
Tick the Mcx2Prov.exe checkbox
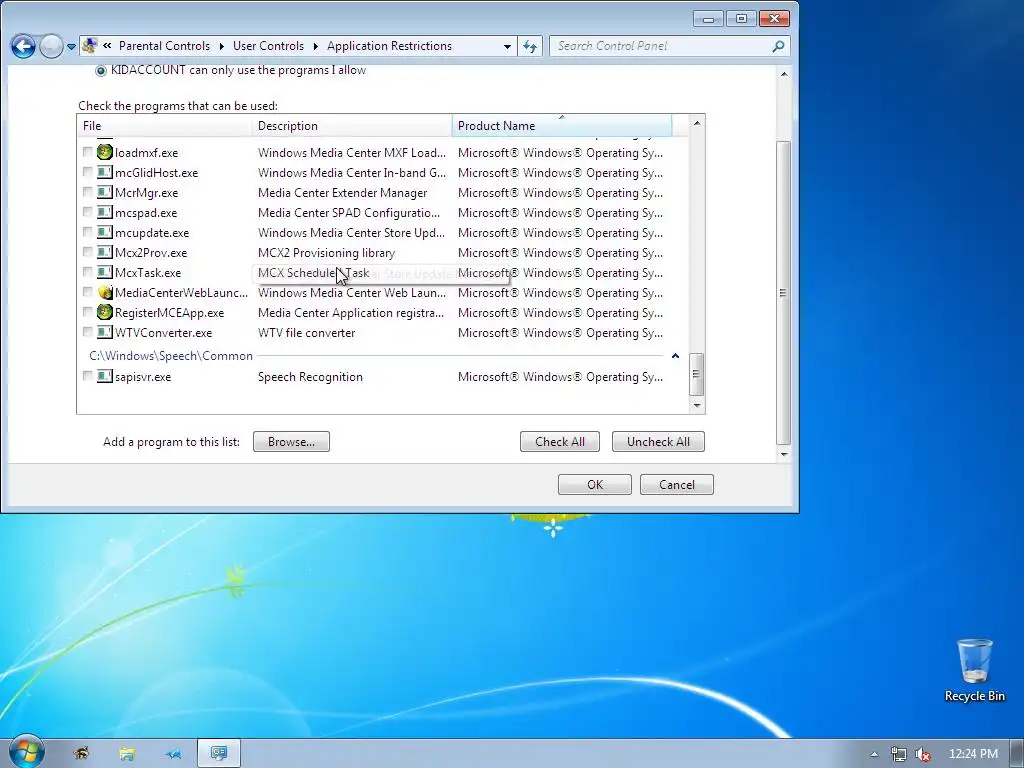88,251
